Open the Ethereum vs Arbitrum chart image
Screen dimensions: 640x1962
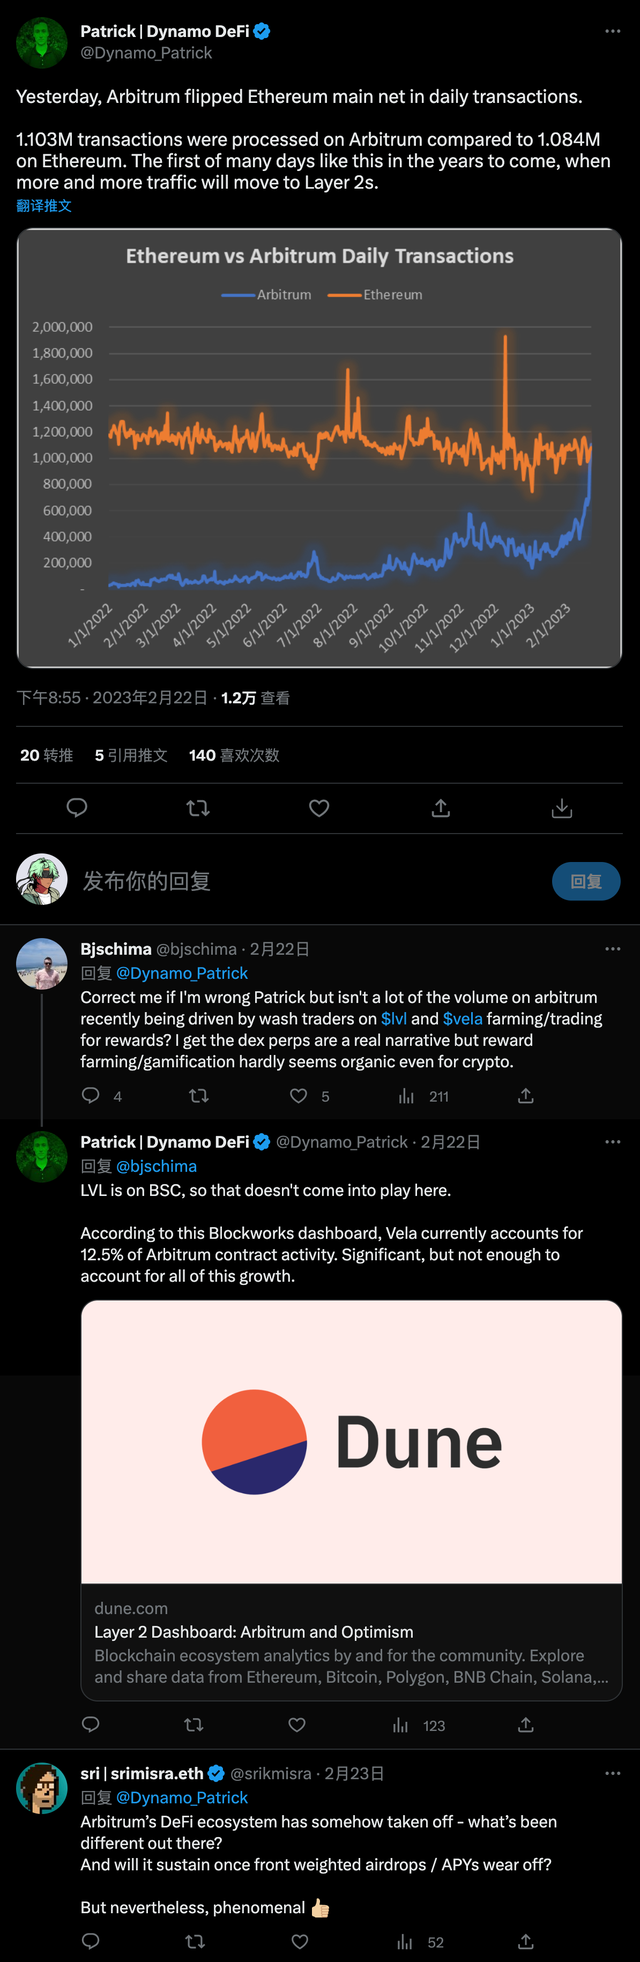pos(320,448)
